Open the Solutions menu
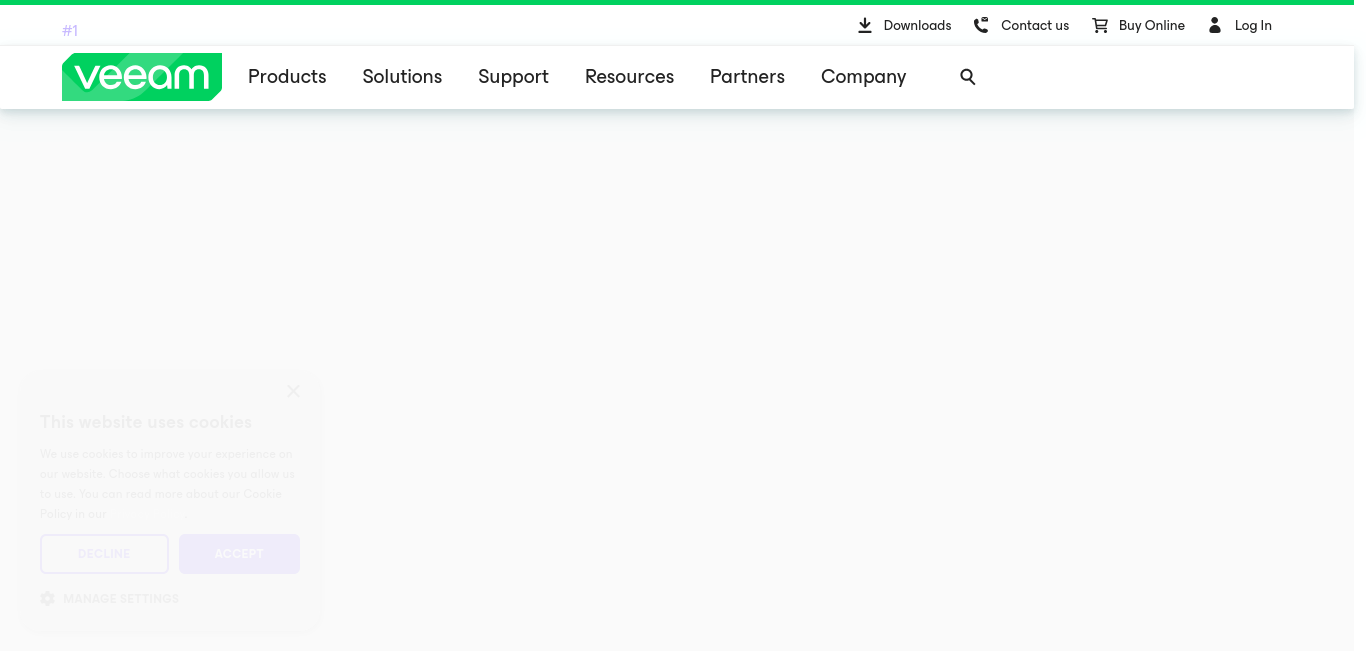Image resolution: width=1366 pixels, height=651 pixels. [x=402, y=77]
